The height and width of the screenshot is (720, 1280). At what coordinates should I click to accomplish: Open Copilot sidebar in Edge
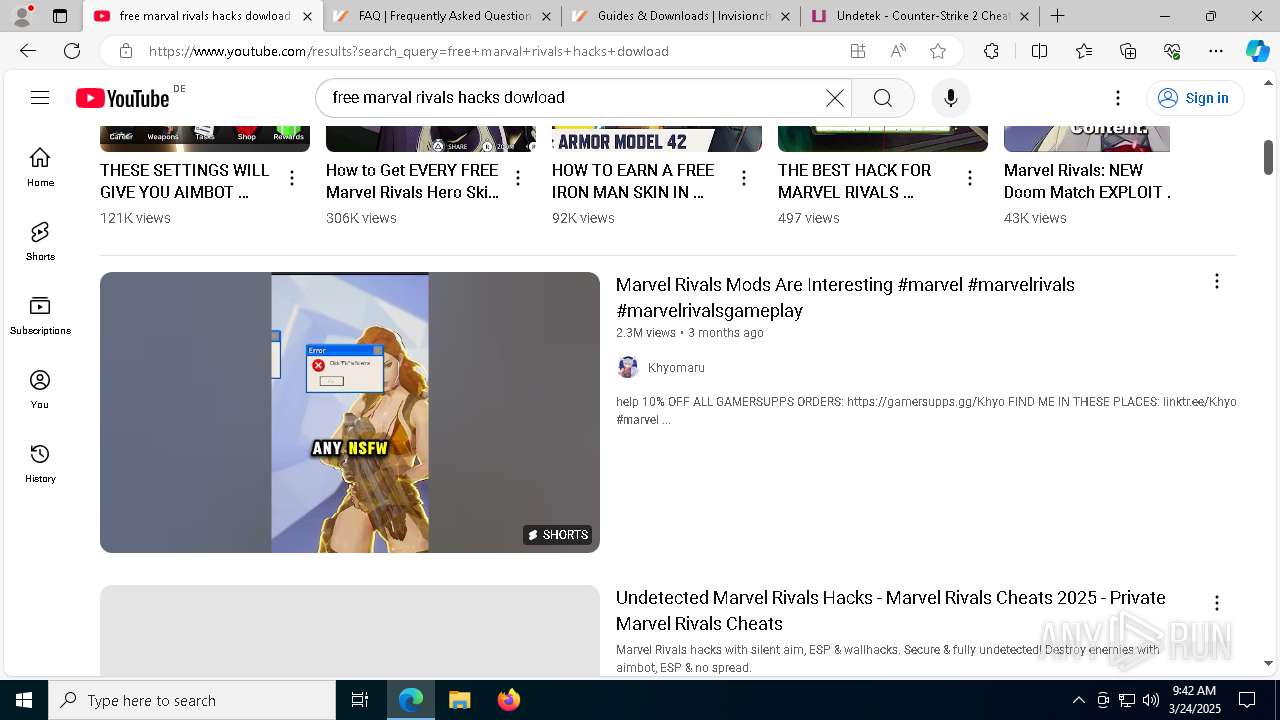[1257, 51]
